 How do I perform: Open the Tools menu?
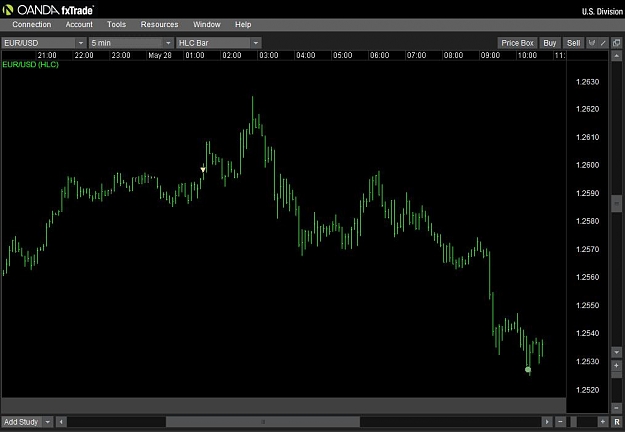coord(116,24)
